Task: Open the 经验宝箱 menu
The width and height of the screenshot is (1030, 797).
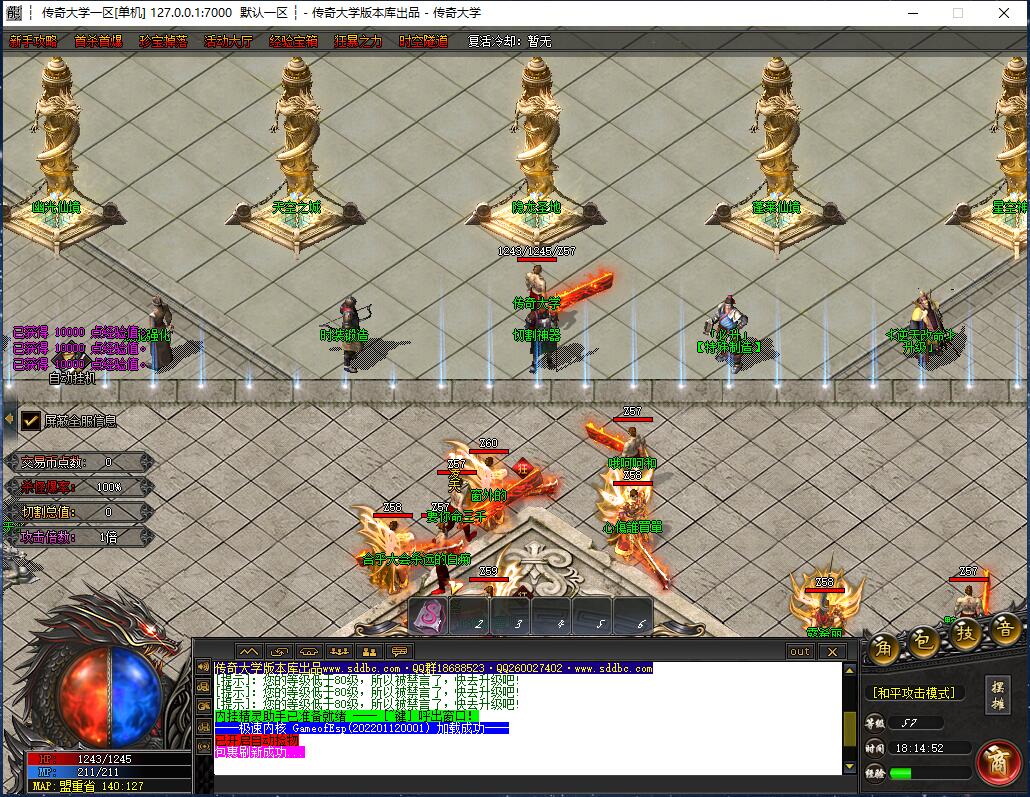Action: [294, 41]
